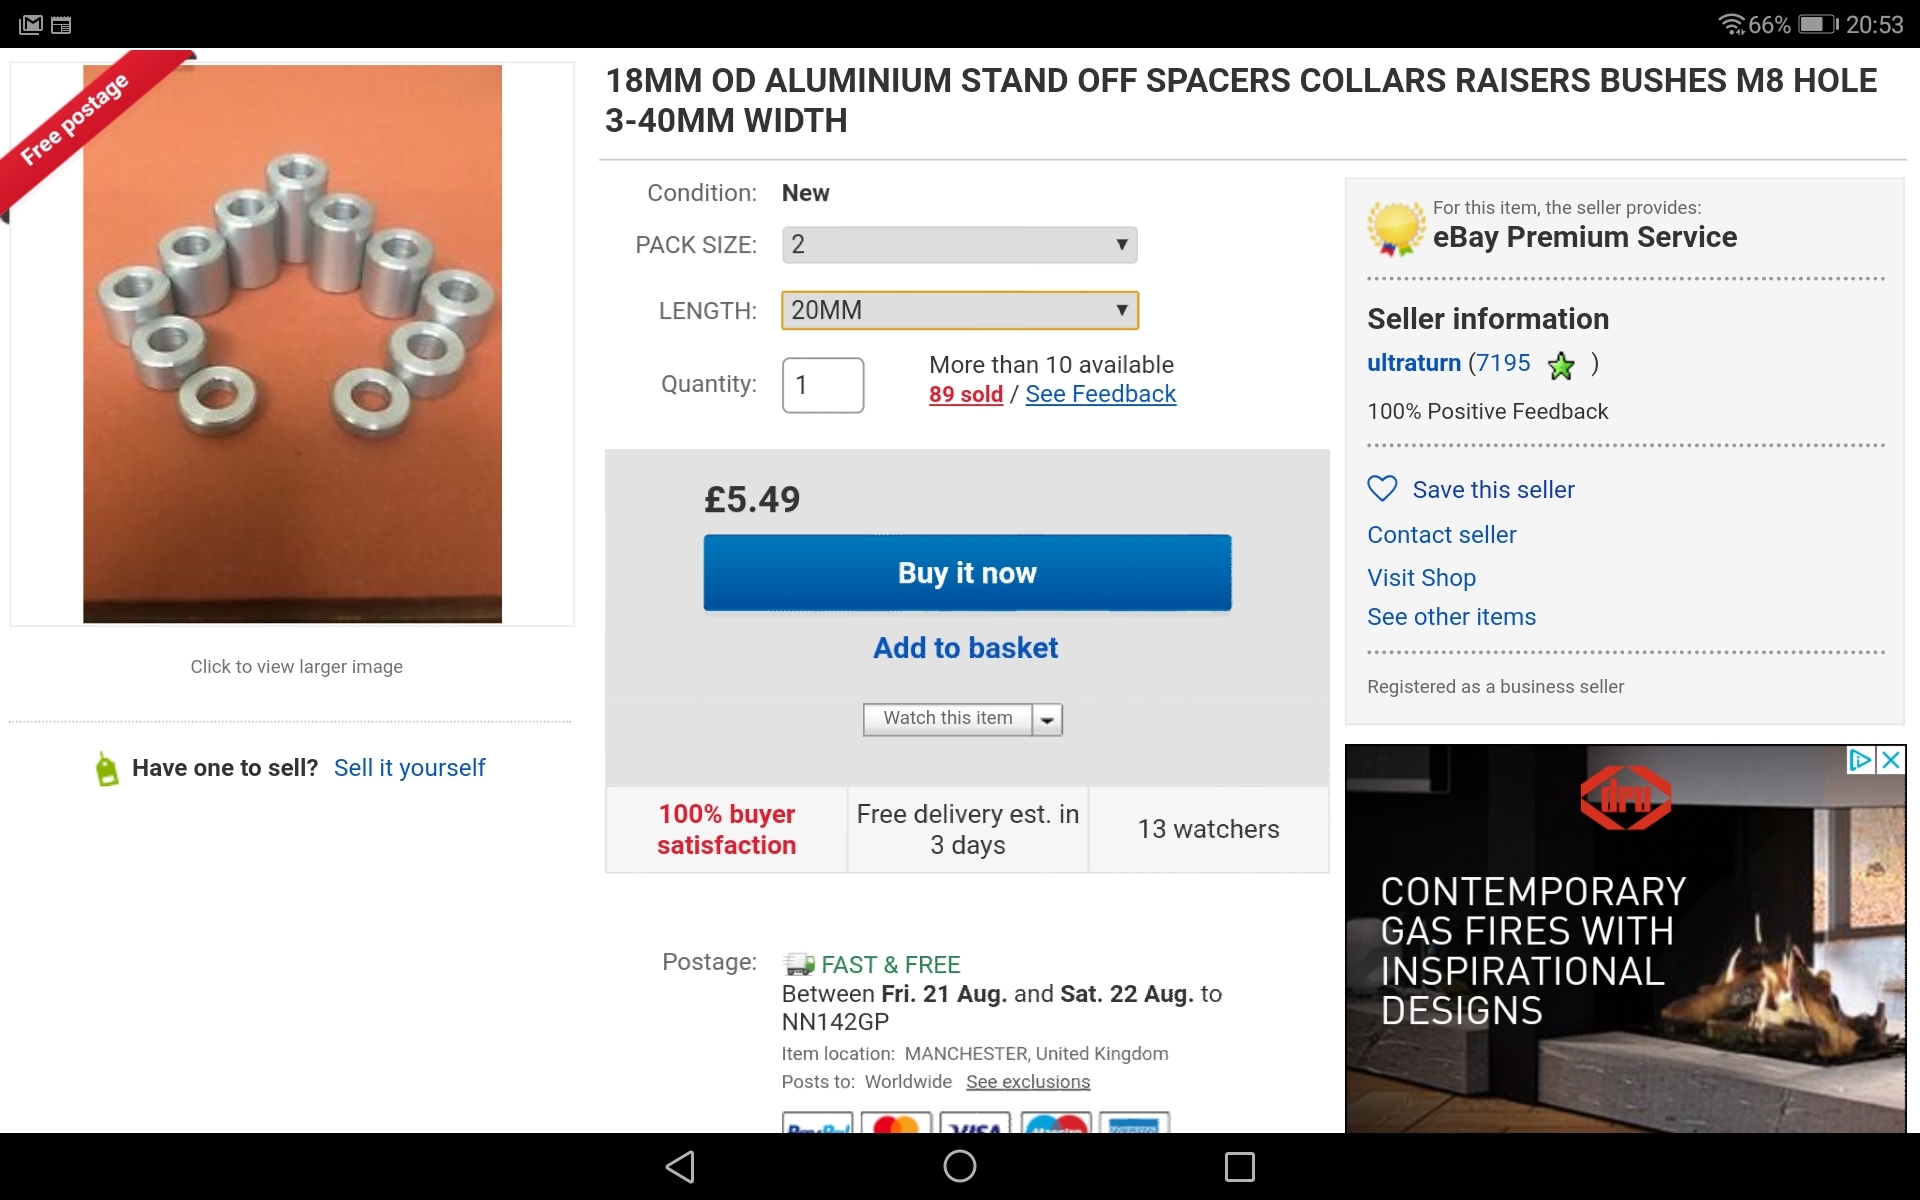Expand the Watch this item arrow

[x=1047, y=720]
